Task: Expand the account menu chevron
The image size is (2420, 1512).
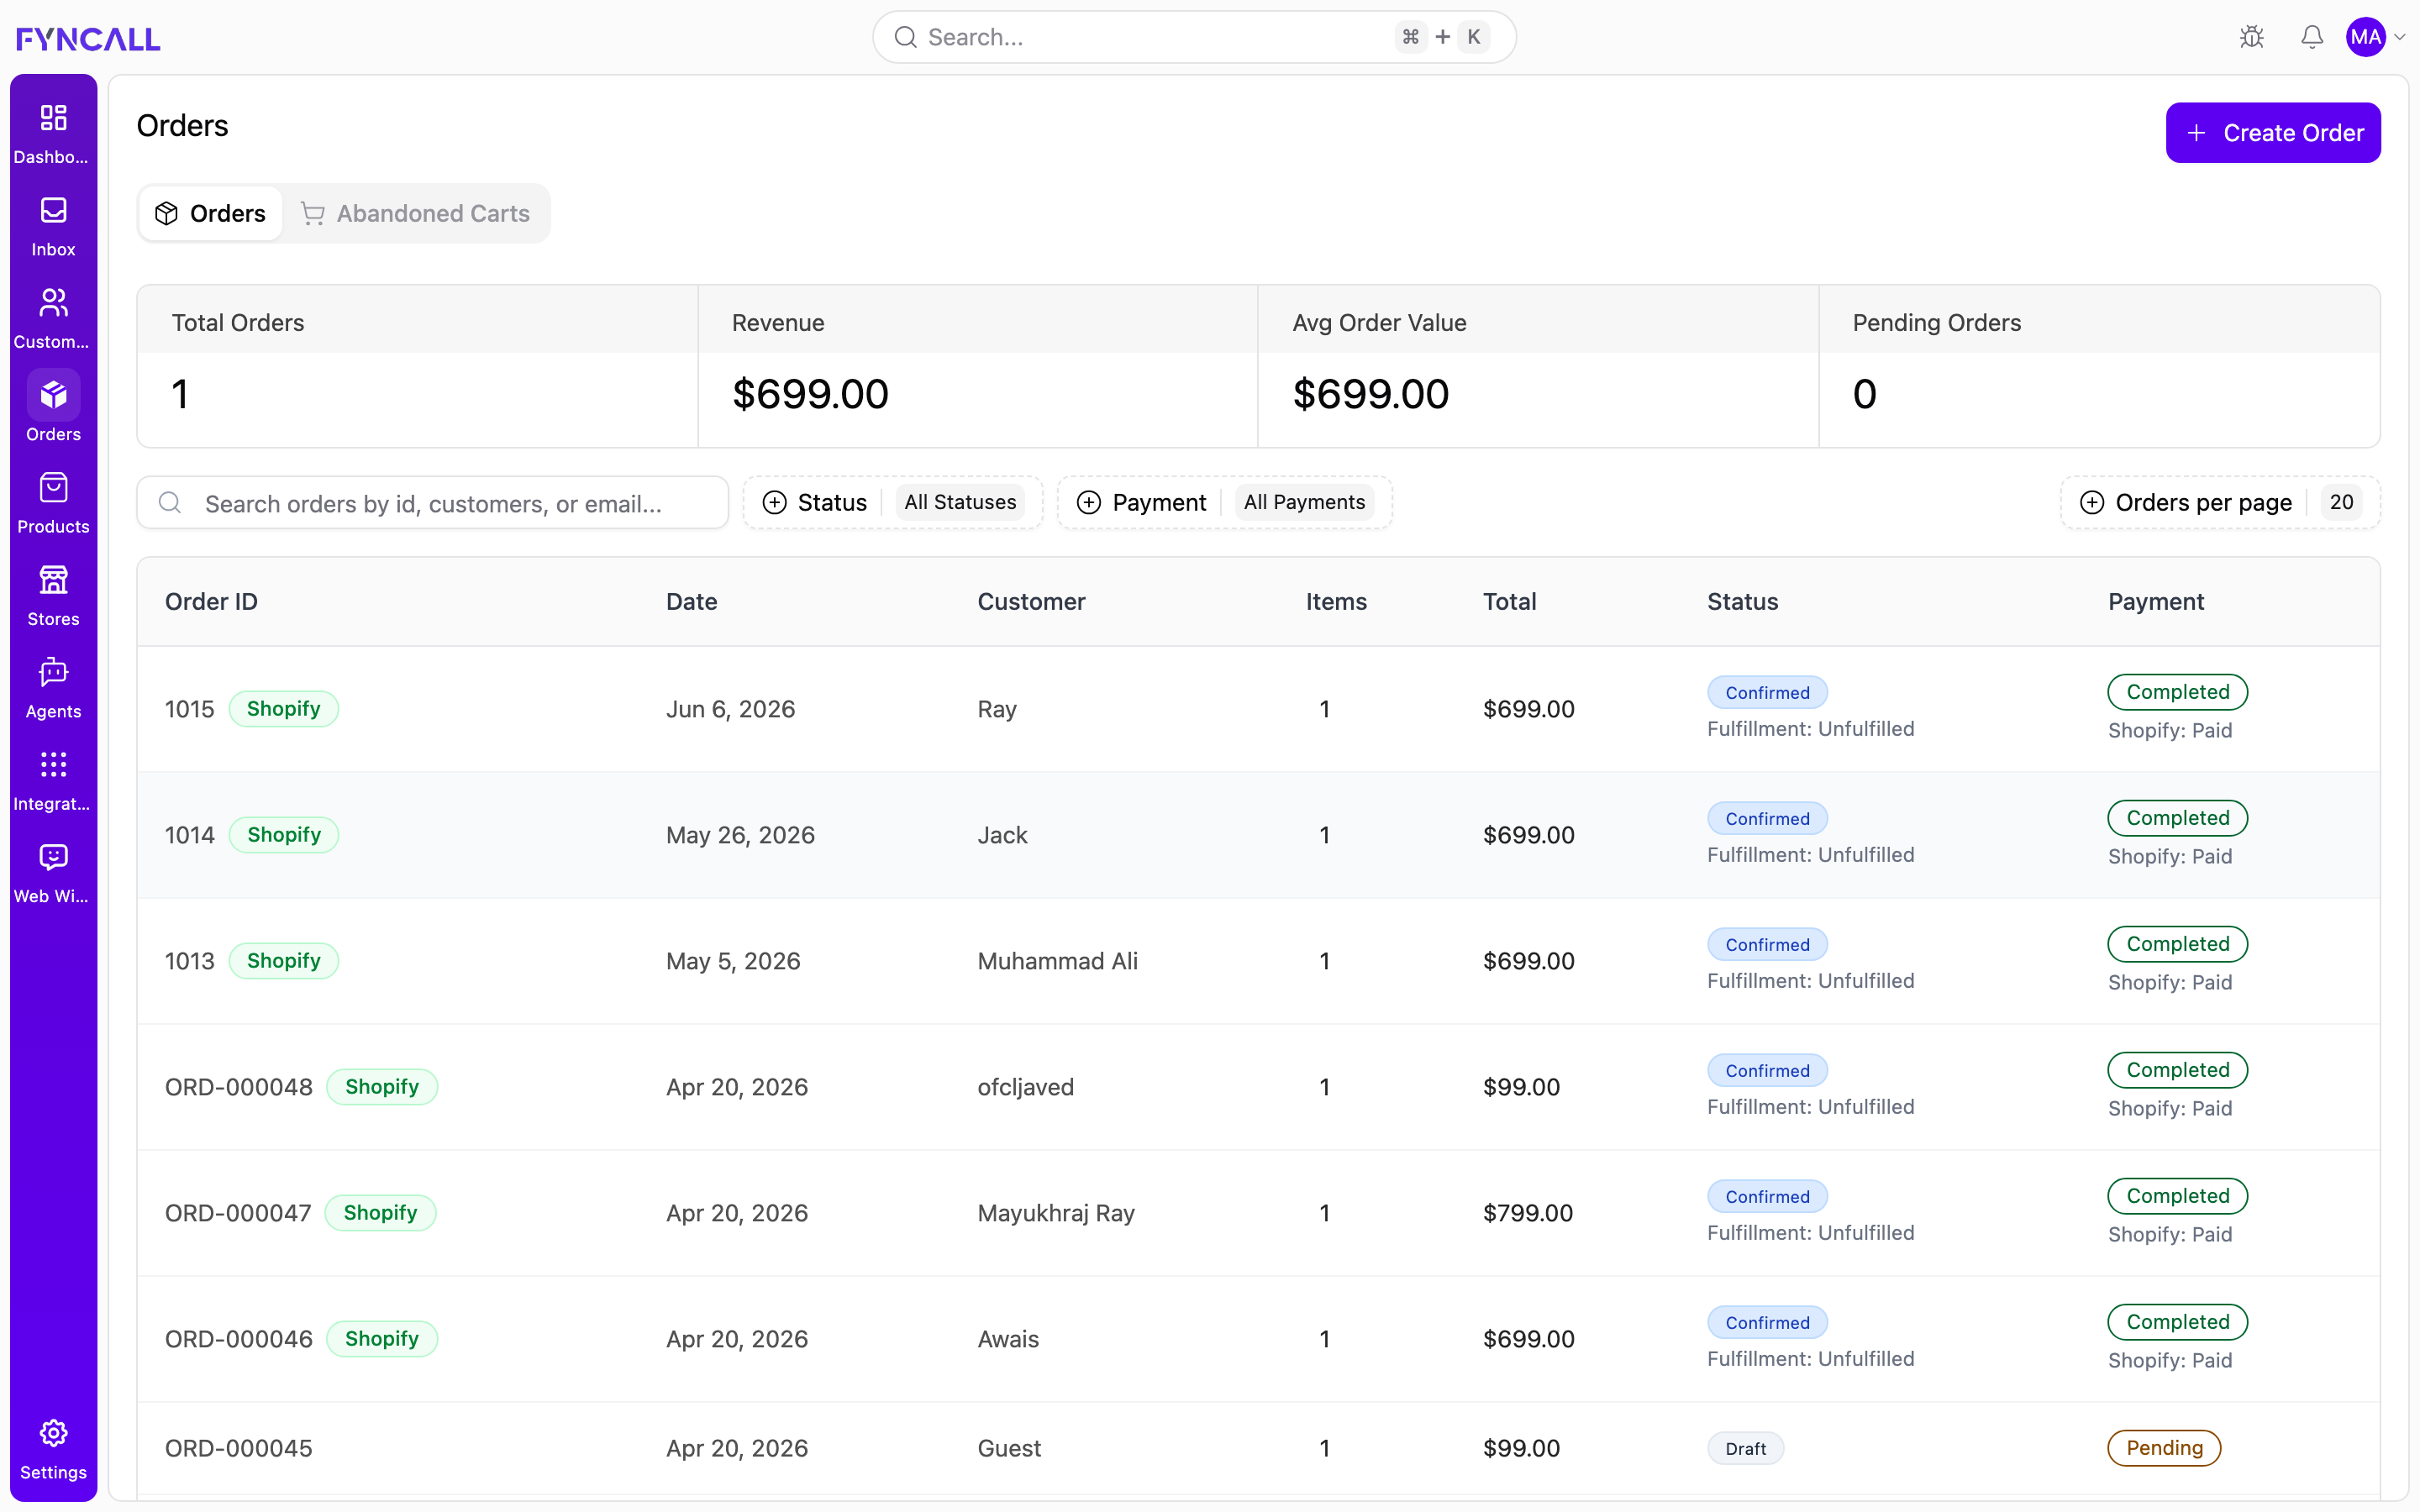Action: tap(2400, 37)
